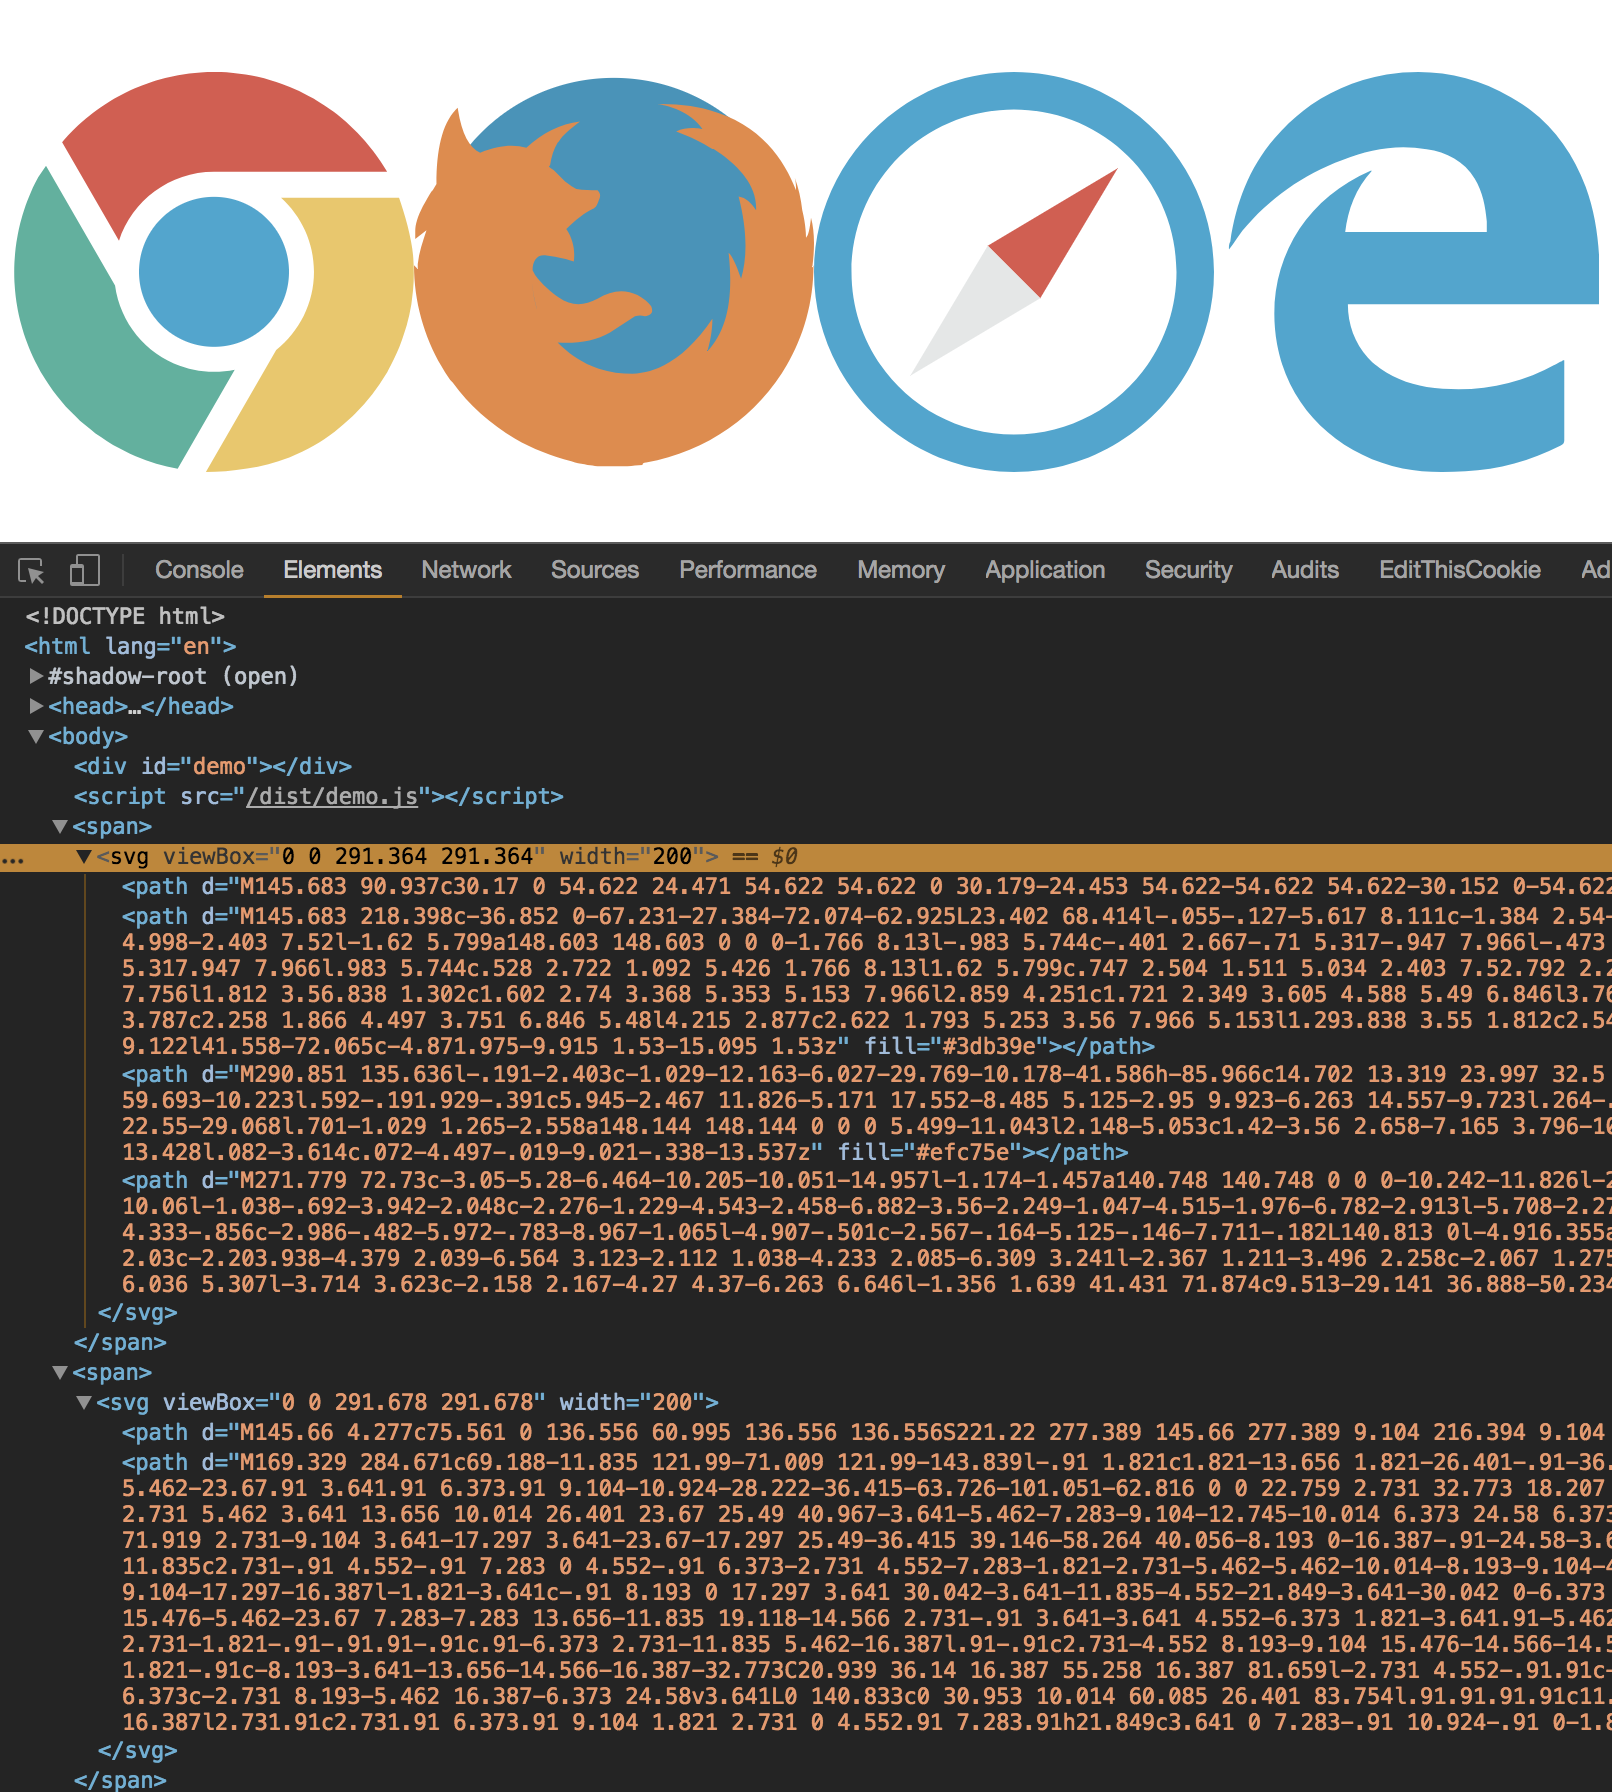1612x1792 pixels.
Task: Click the Firefox logo image
Action: (x=614, y=271)
